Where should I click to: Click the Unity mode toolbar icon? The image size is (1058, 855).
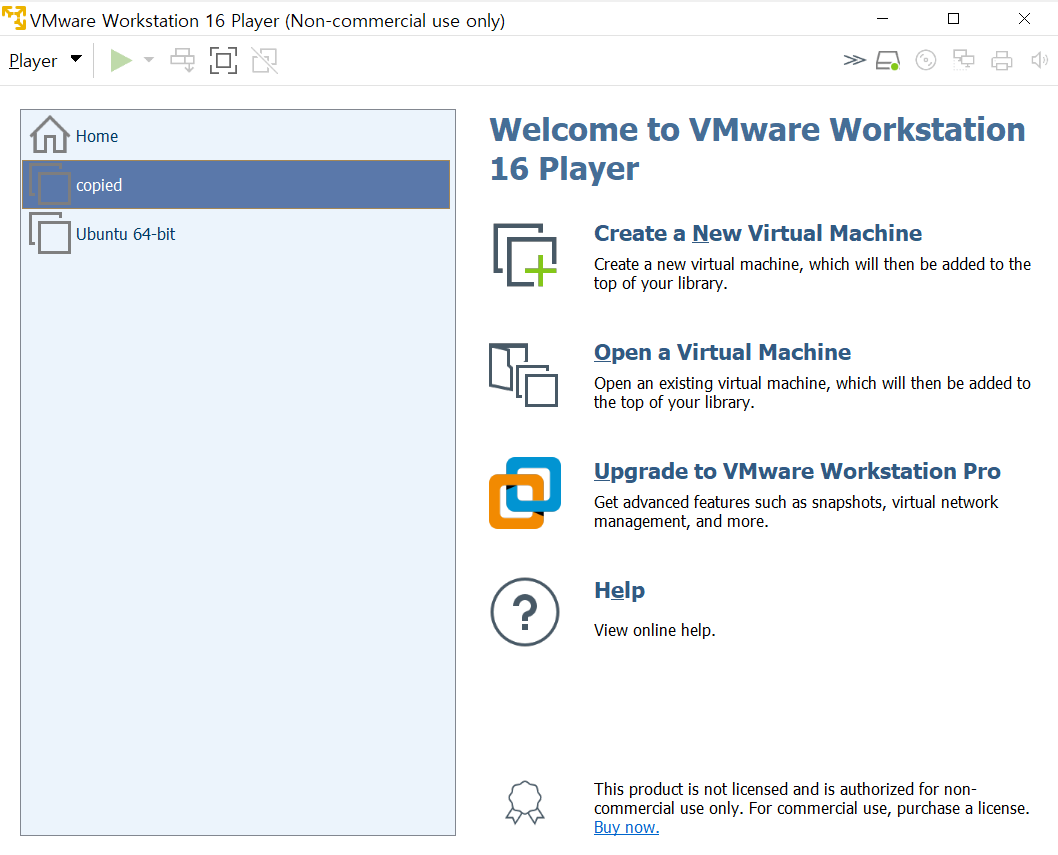coord(264,60)
